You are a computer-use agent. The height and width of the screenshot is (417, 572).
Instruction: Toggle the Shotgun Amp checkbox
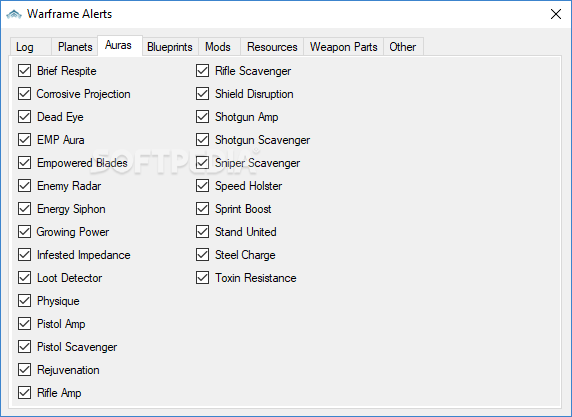[x=202, y=117]
